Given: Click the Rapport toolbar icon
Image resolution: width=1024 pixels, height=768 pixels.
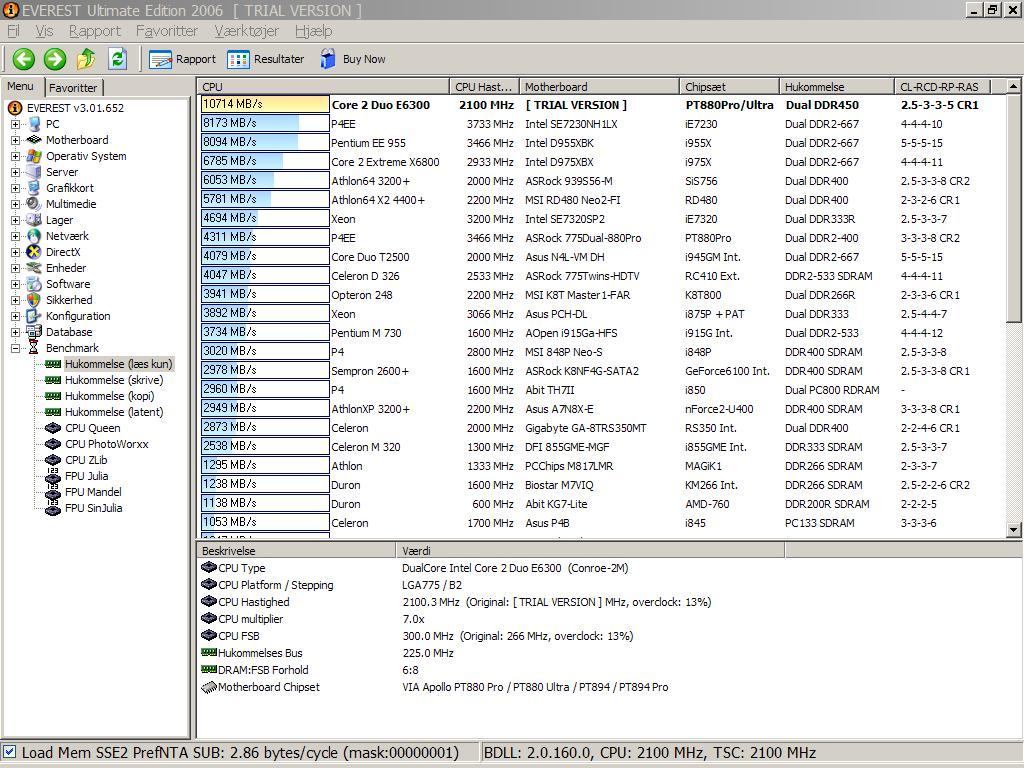Looking at the screenshot, I should tap(160, 59).
